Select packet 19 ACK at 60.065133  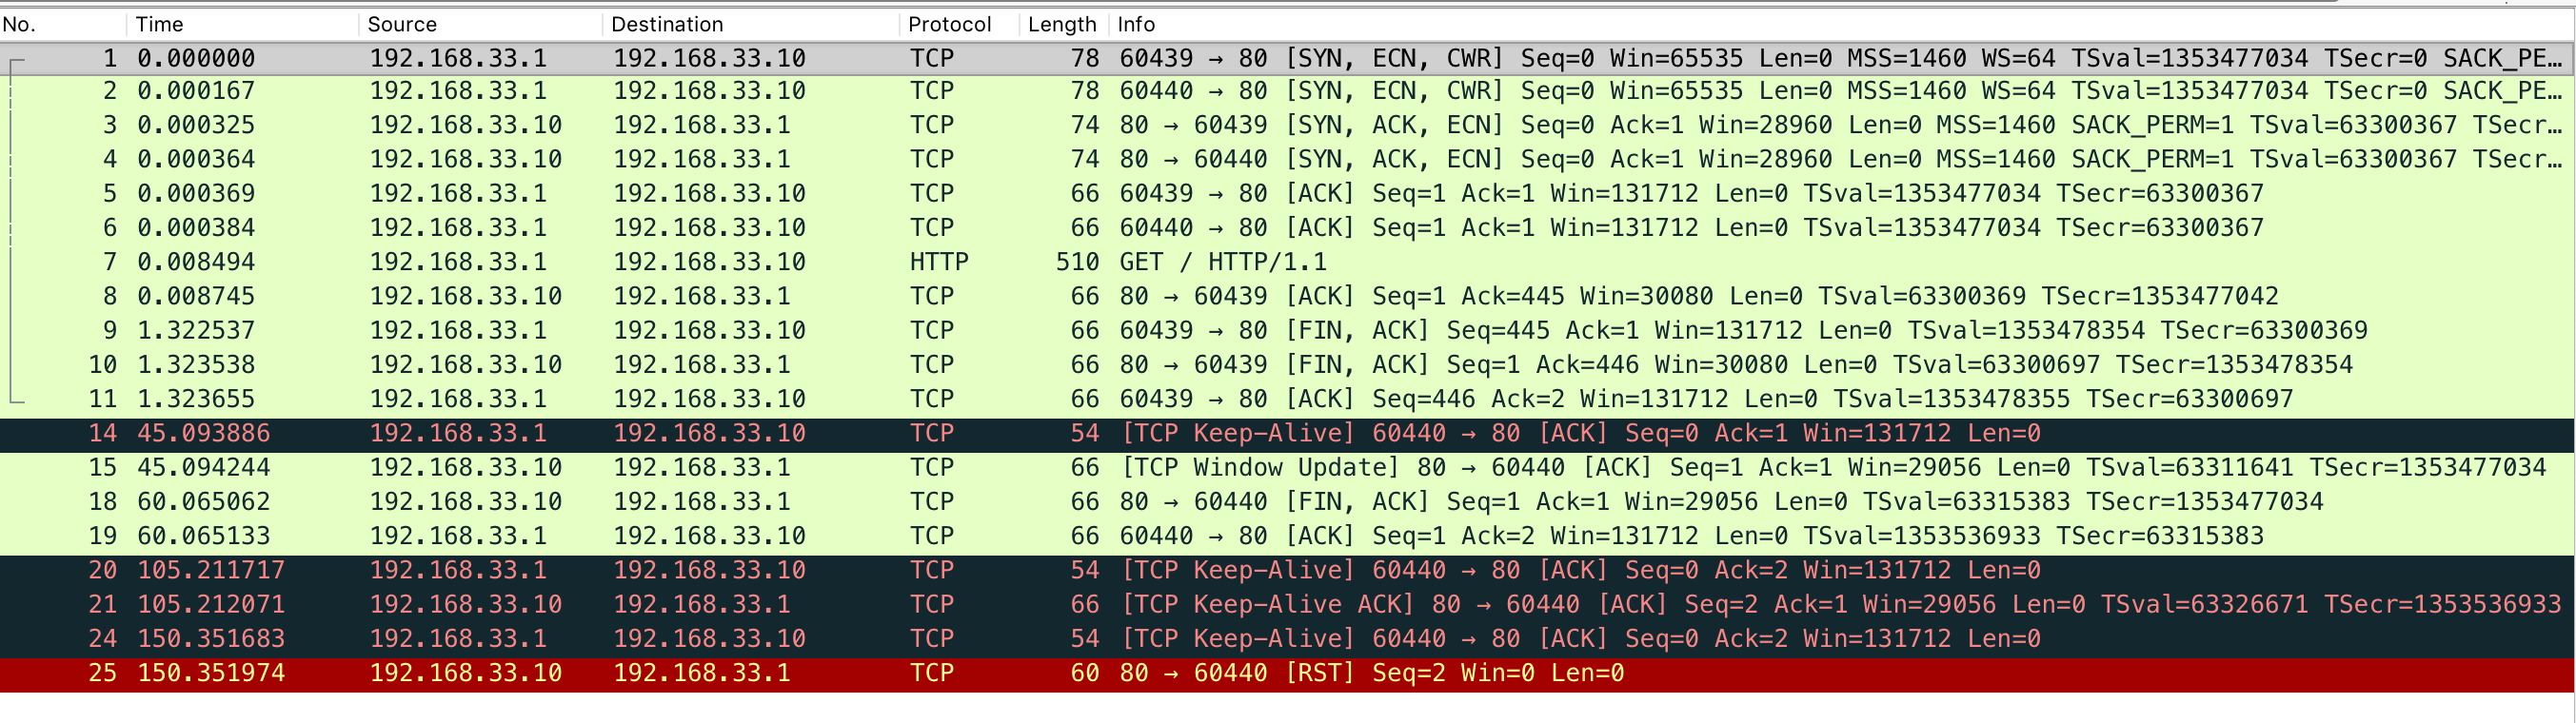(1288, 536)
